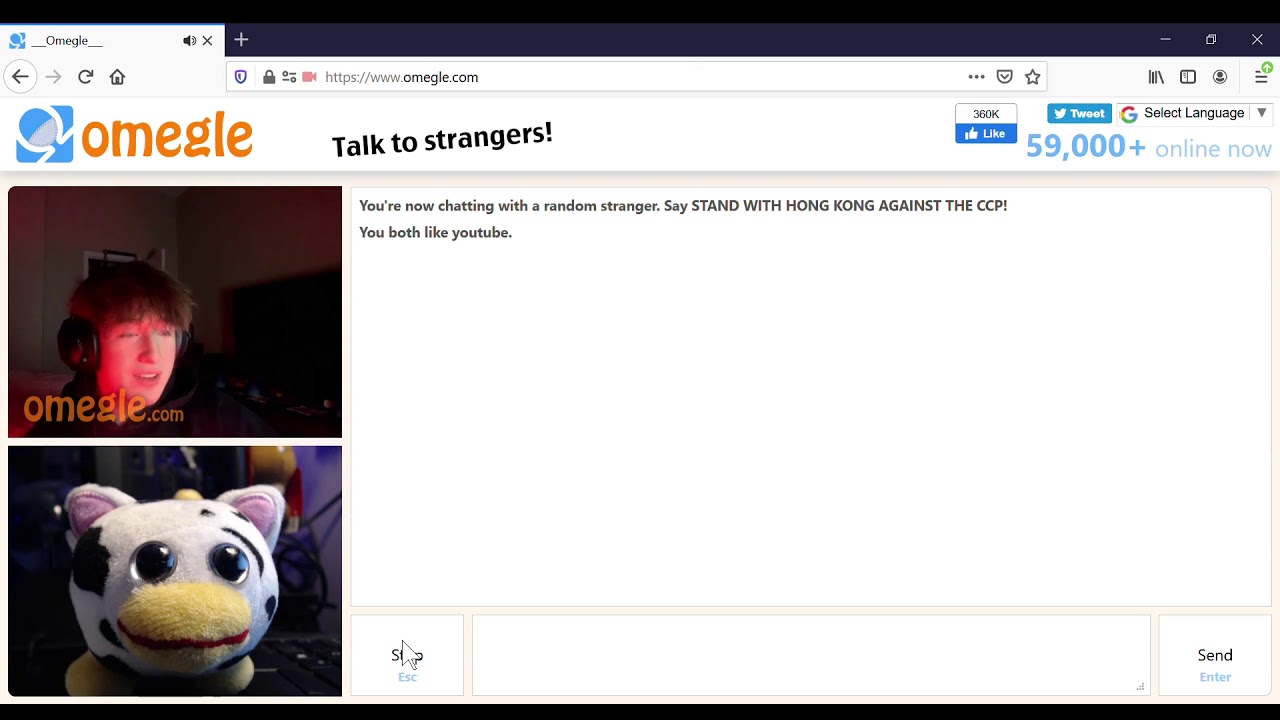
Task: Reload the current page
Action: point(86,77)
